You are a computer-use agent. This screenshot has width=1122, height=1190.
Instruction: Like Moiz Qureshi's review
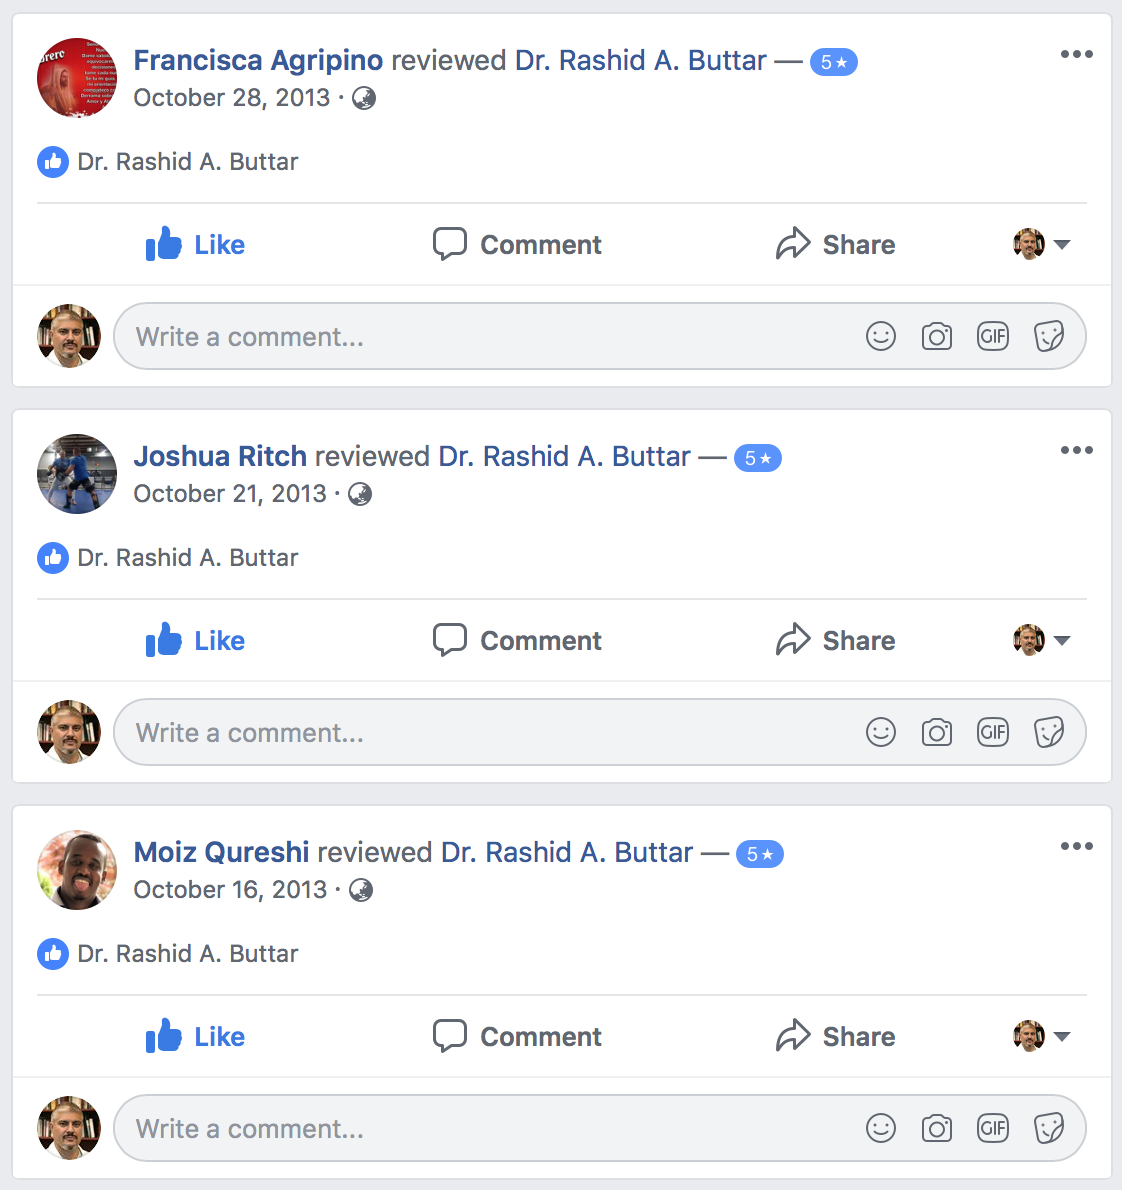(195, 1037)
